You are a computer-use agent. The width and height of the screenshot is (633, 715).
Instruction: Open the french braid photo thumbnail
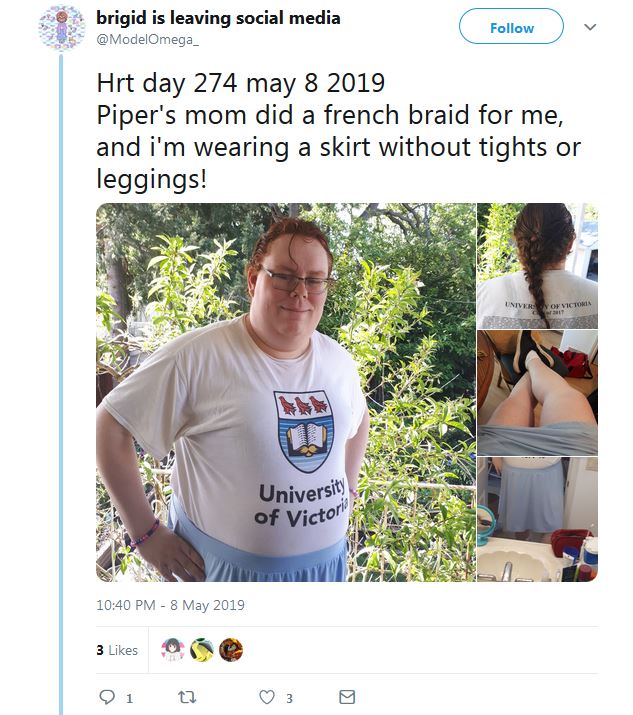tap(537, 266)
